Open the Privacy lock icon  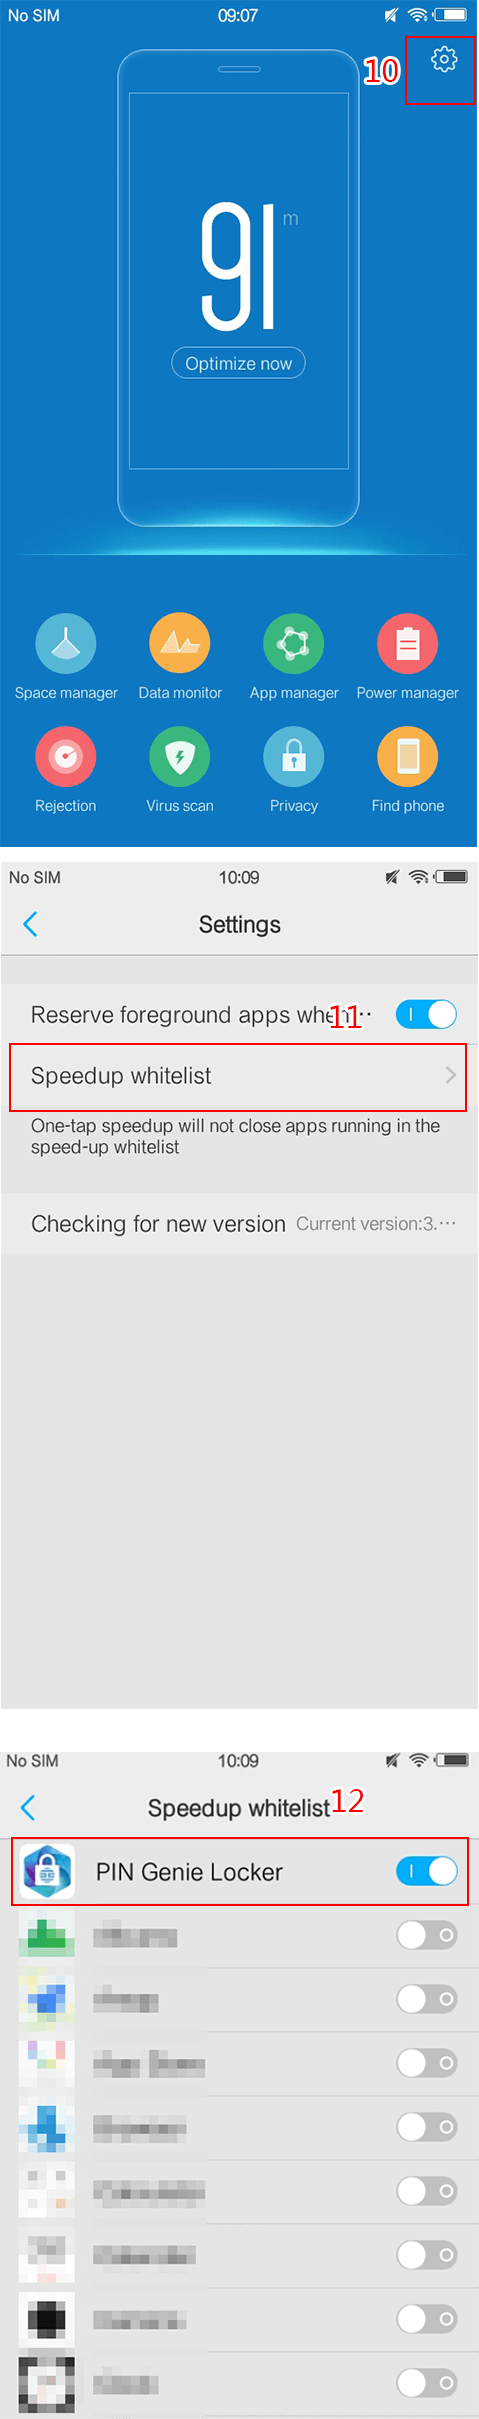[294, 756]
